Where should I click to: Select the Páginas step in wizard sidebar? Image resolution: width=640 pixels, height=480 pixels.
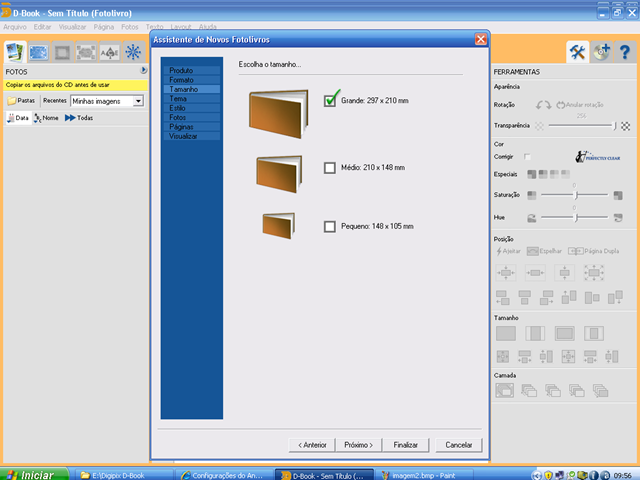pyautogui.click(x=192, y=127)
